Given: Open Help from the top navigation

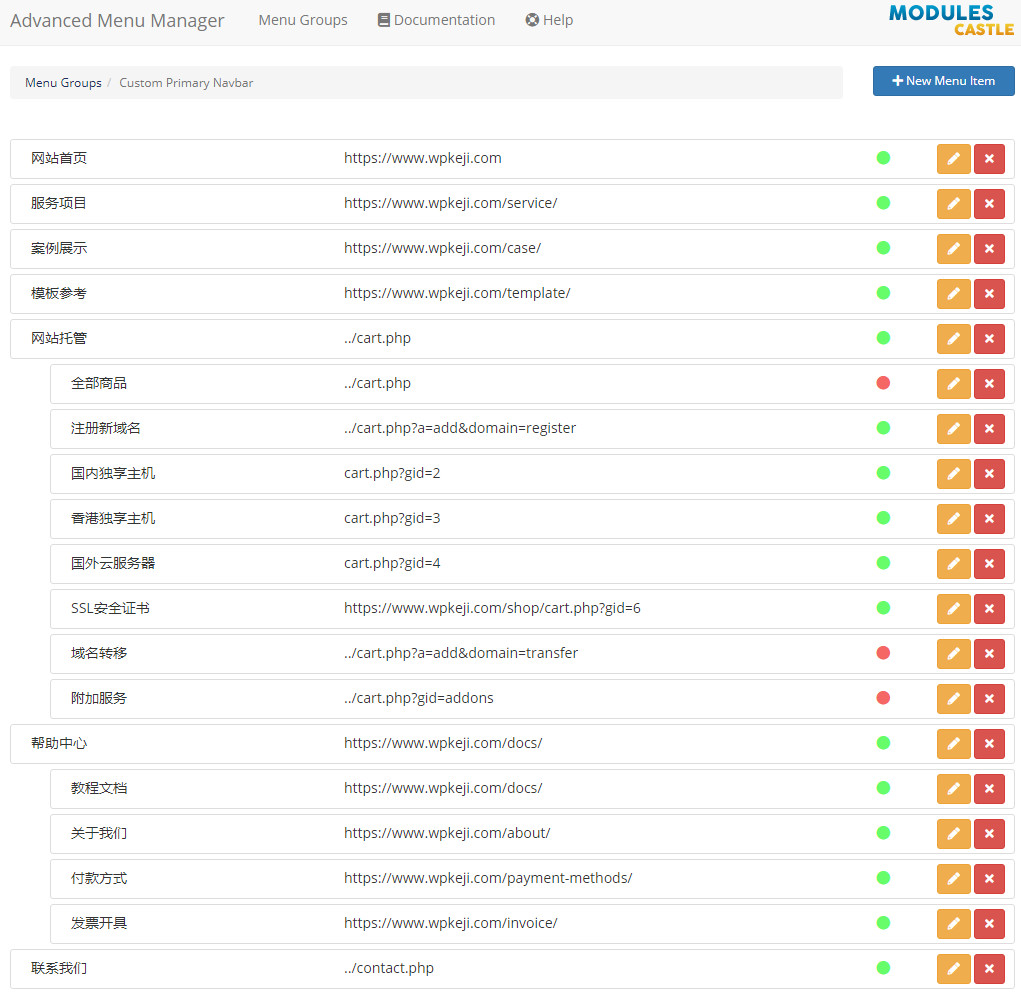Looking at the screenshot, I should click(549, 19).
